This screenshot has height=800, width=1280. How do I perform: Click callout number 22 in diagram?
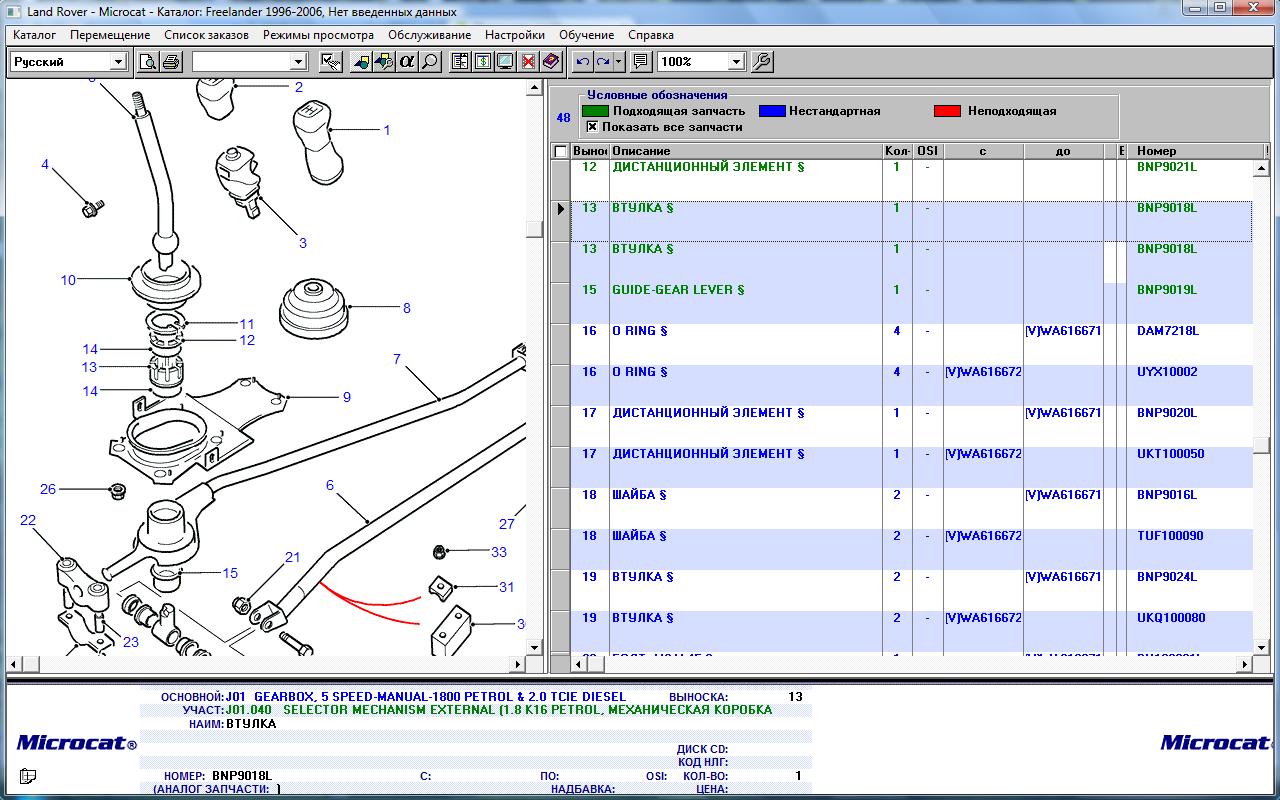(28, 520)
